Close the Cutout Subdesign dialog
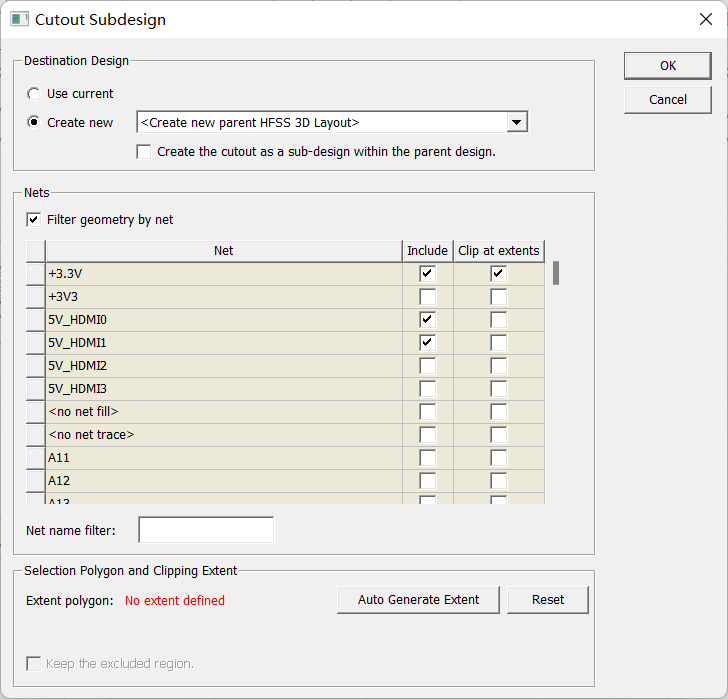Image resolution: width=728 pixels, height=699 pixels. tap(706, 19)
